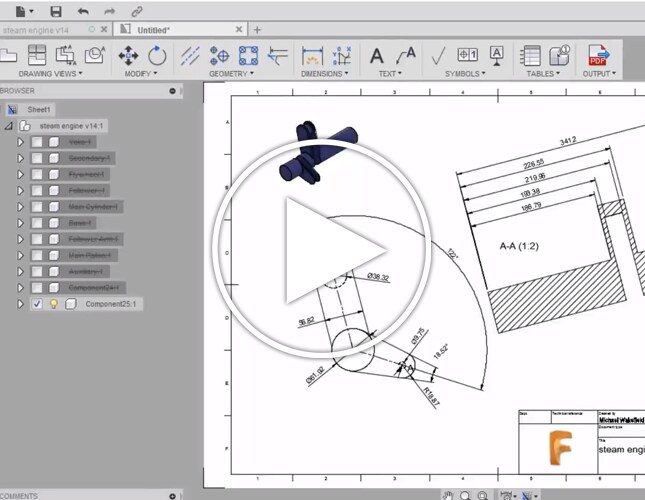The width and height of the screenshot is (645, 500).
Task: Select Sheet1 in the browser
Action: 39,108
